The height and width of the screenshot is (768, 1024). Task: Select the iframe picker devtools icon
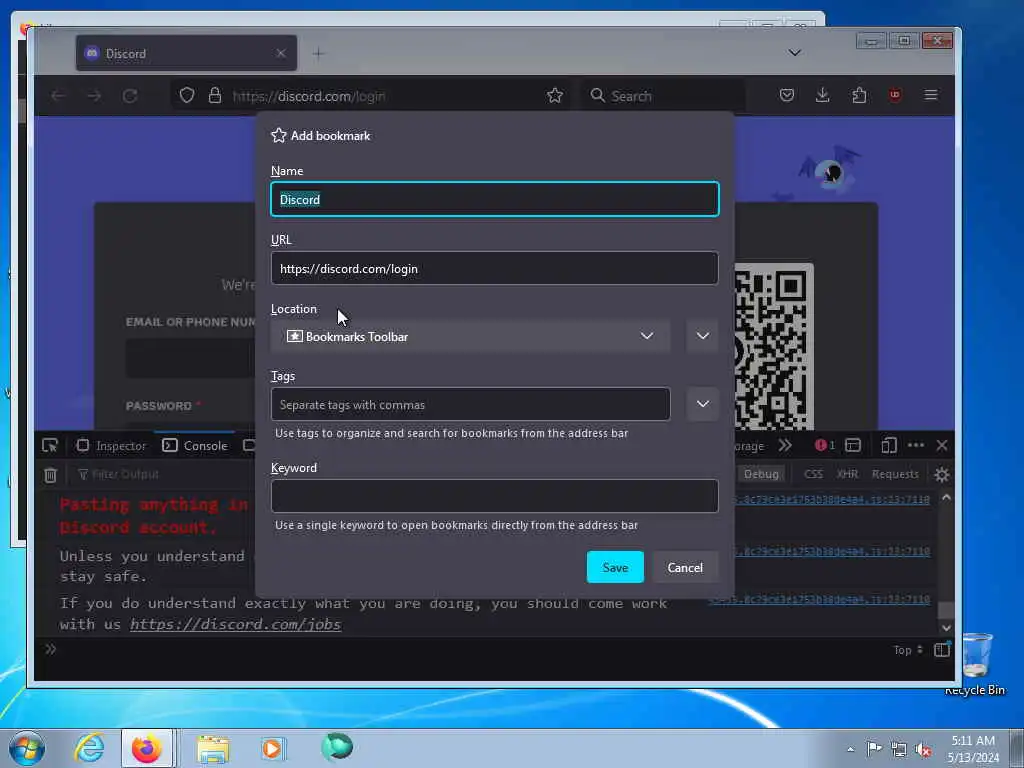click(x=853, y=445)
